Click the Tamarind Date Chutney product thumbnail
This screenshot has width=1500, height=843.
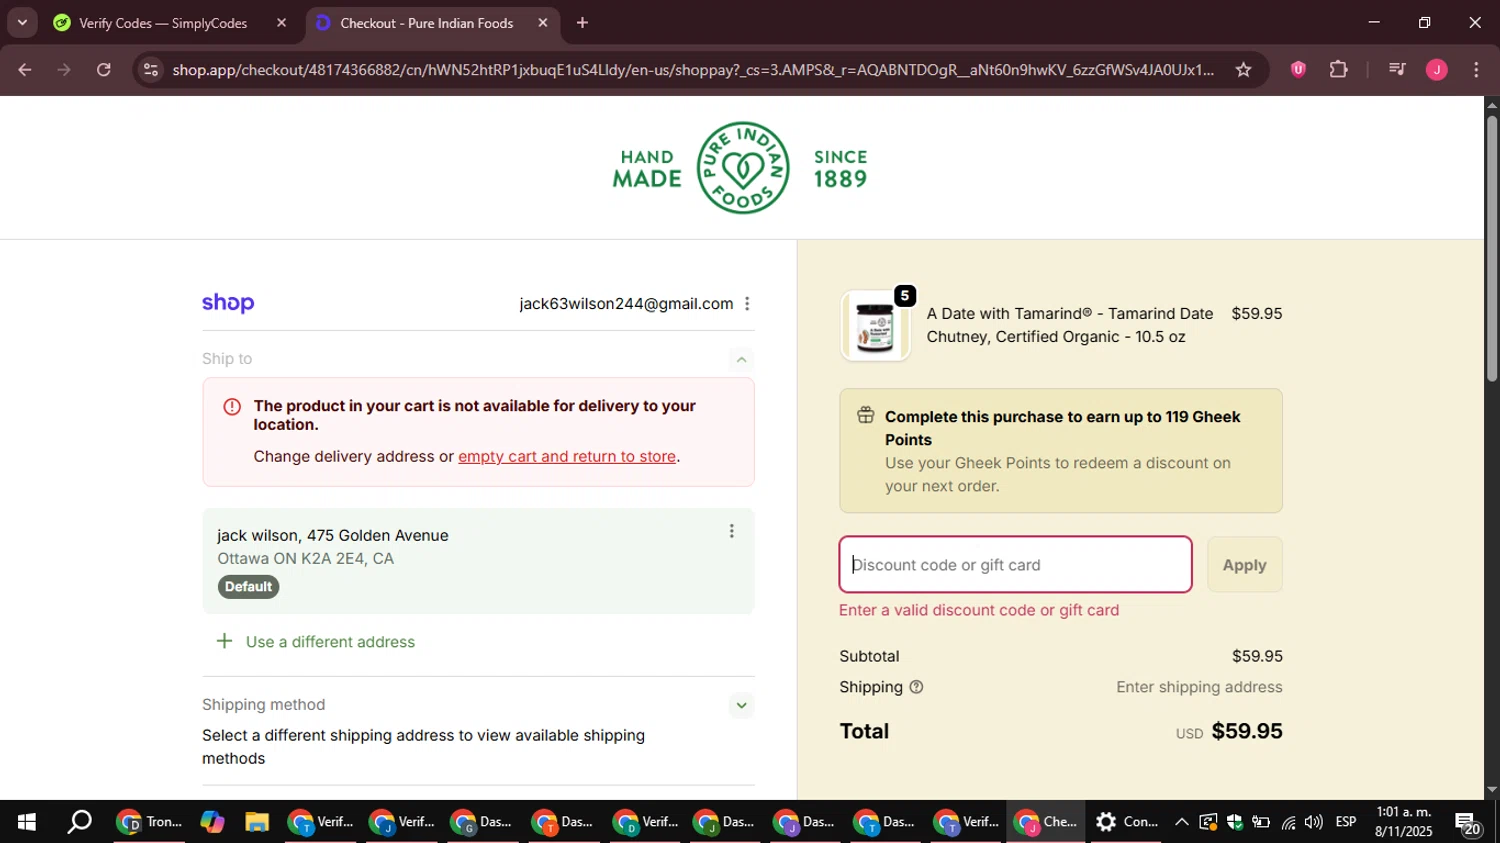pos(875,326)
